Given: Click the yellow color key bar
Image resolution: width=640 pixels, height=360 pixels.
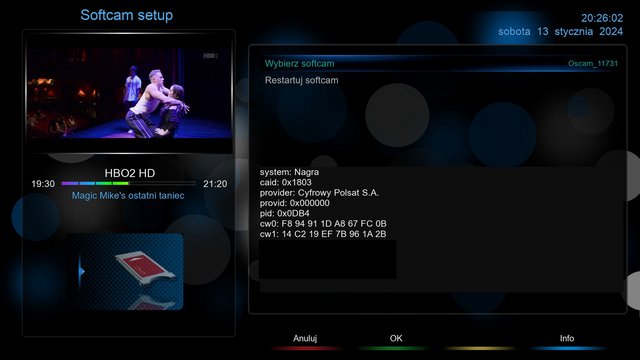Looking at the screenshot, I should (x=480, y=348).
